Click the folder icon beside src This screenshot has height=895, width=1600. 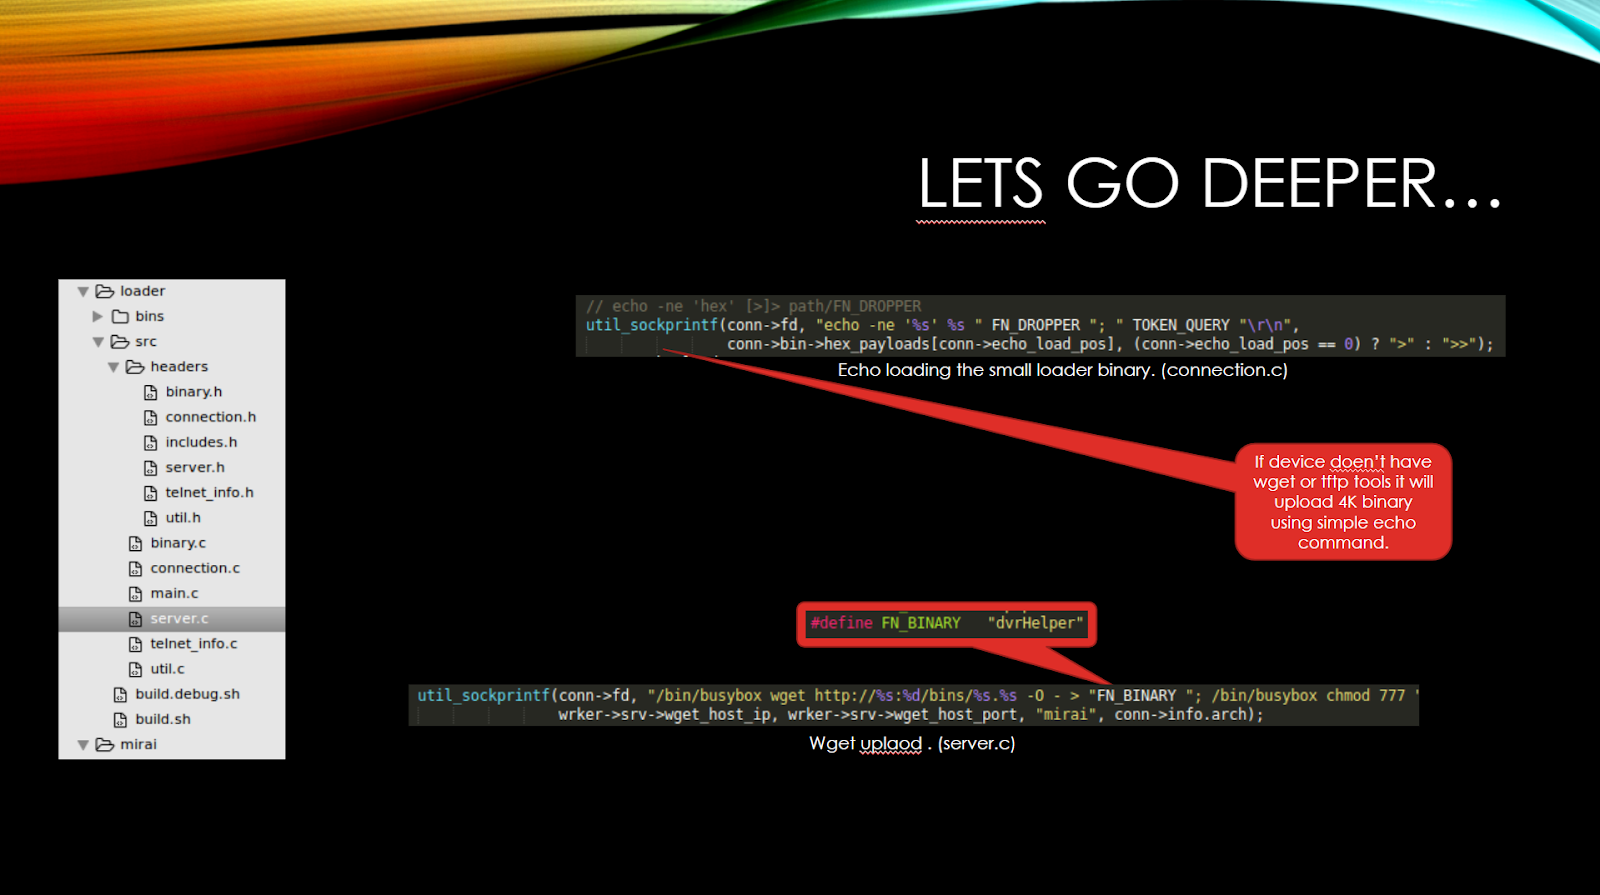point(120,341)
